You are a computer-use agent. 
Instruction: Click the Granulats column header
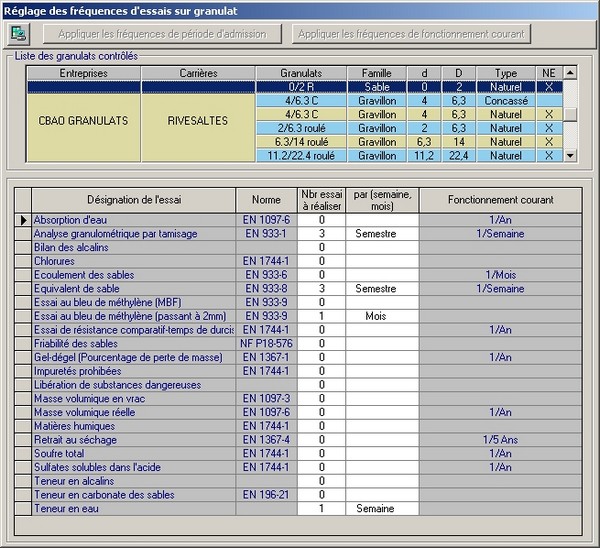(x=301, y=73)
